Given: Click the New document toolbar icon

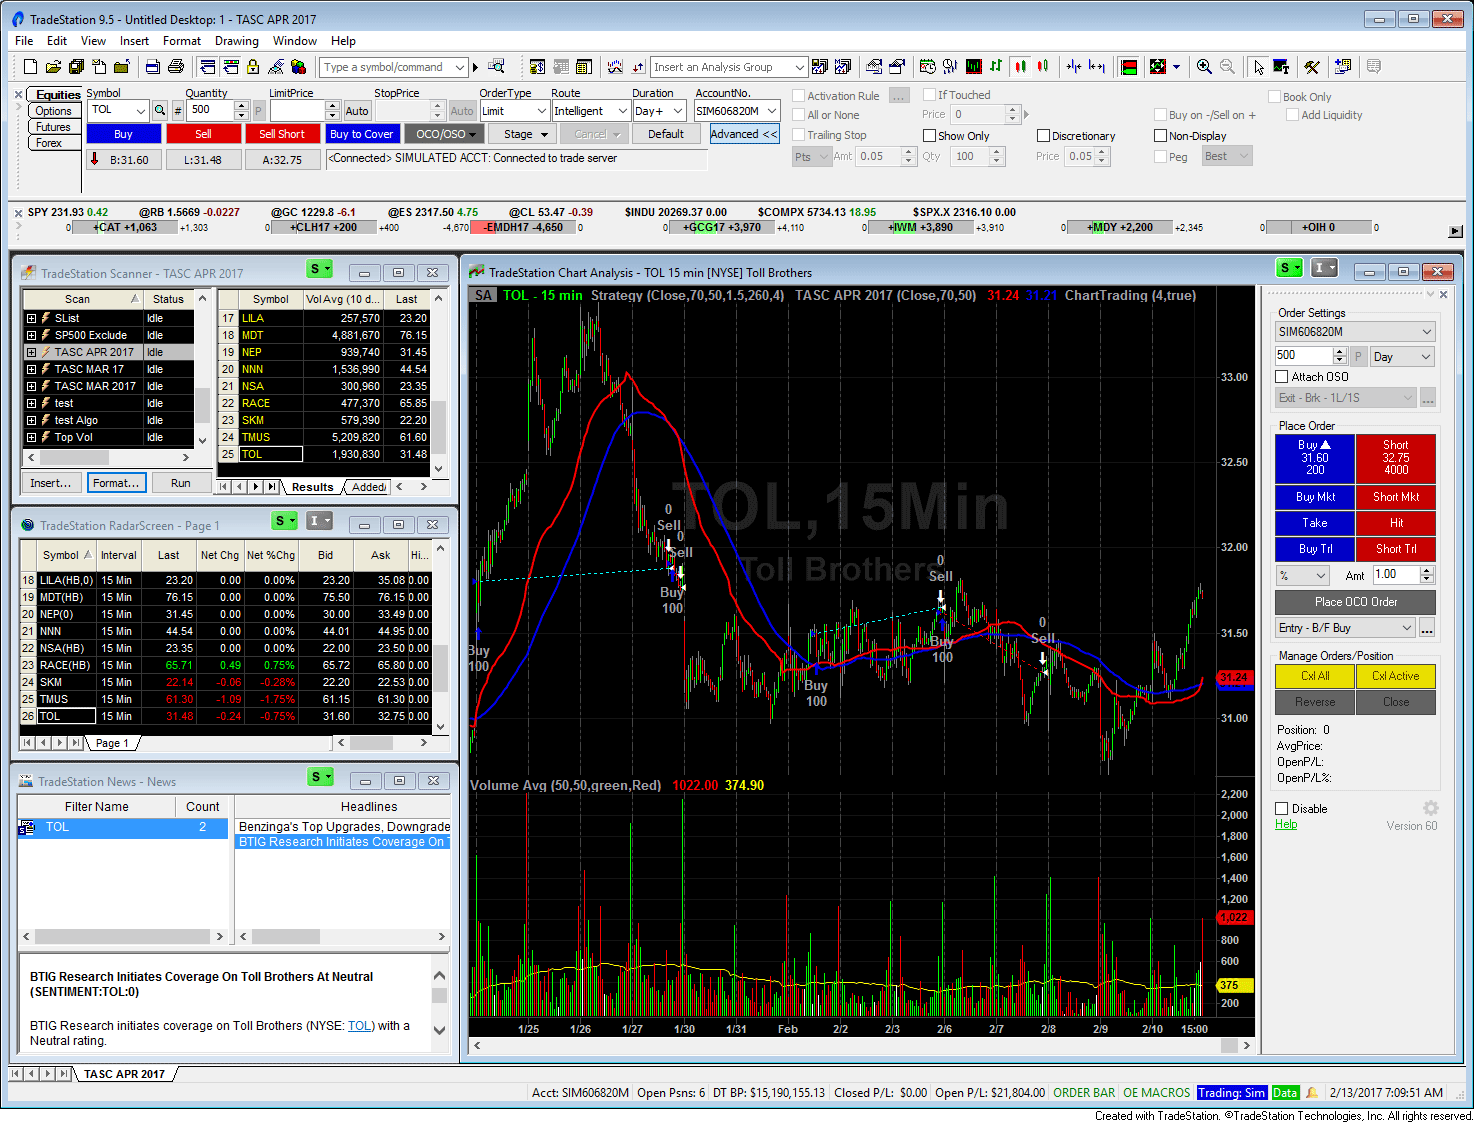Looking at the screenshot, I should click(x=30, y=67).
